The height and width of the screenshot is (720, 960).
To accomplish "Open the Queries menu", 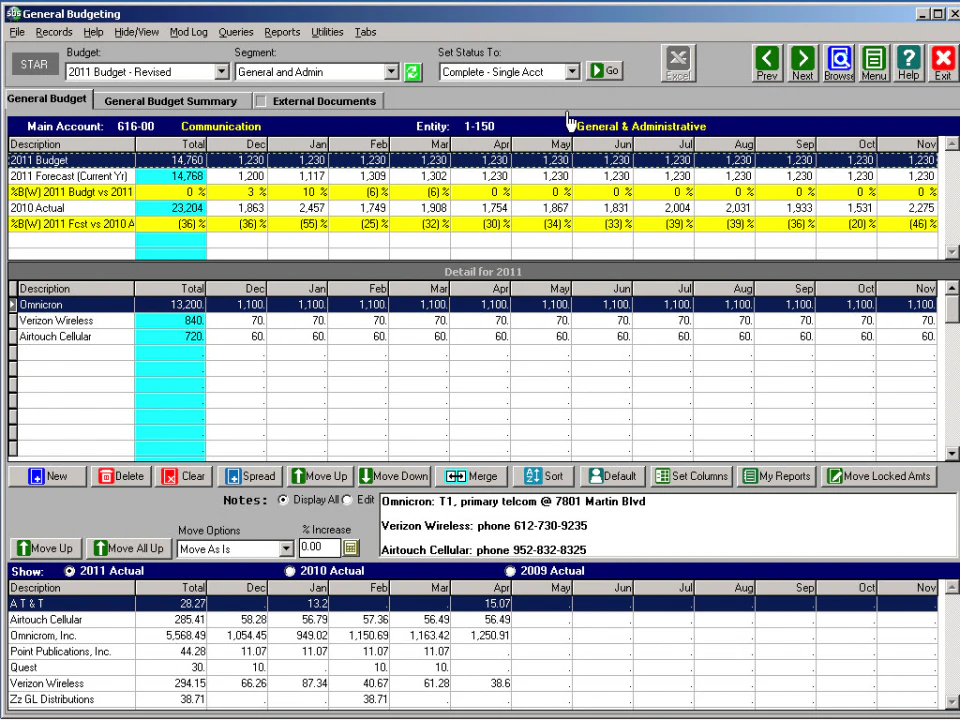I will (236, 32).
